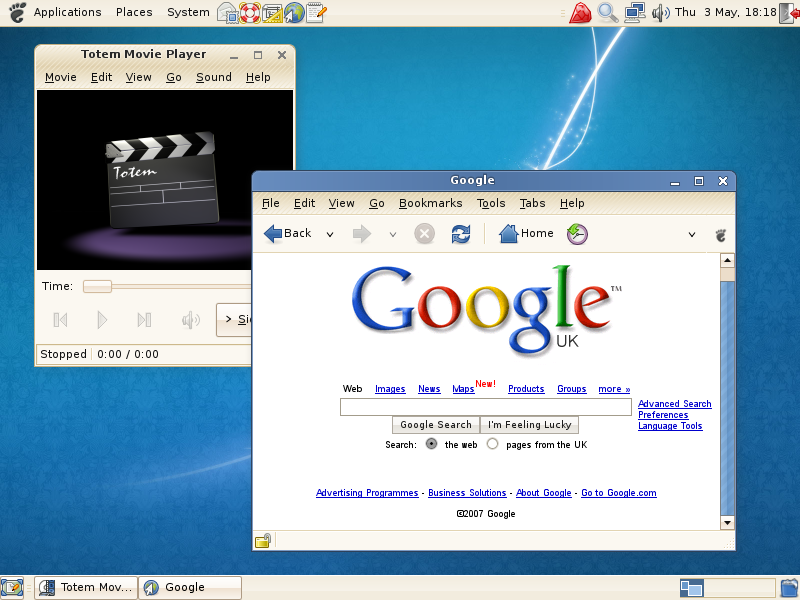
Task: Click the padlock security icon in the status bar
Action: coord(263,540)
